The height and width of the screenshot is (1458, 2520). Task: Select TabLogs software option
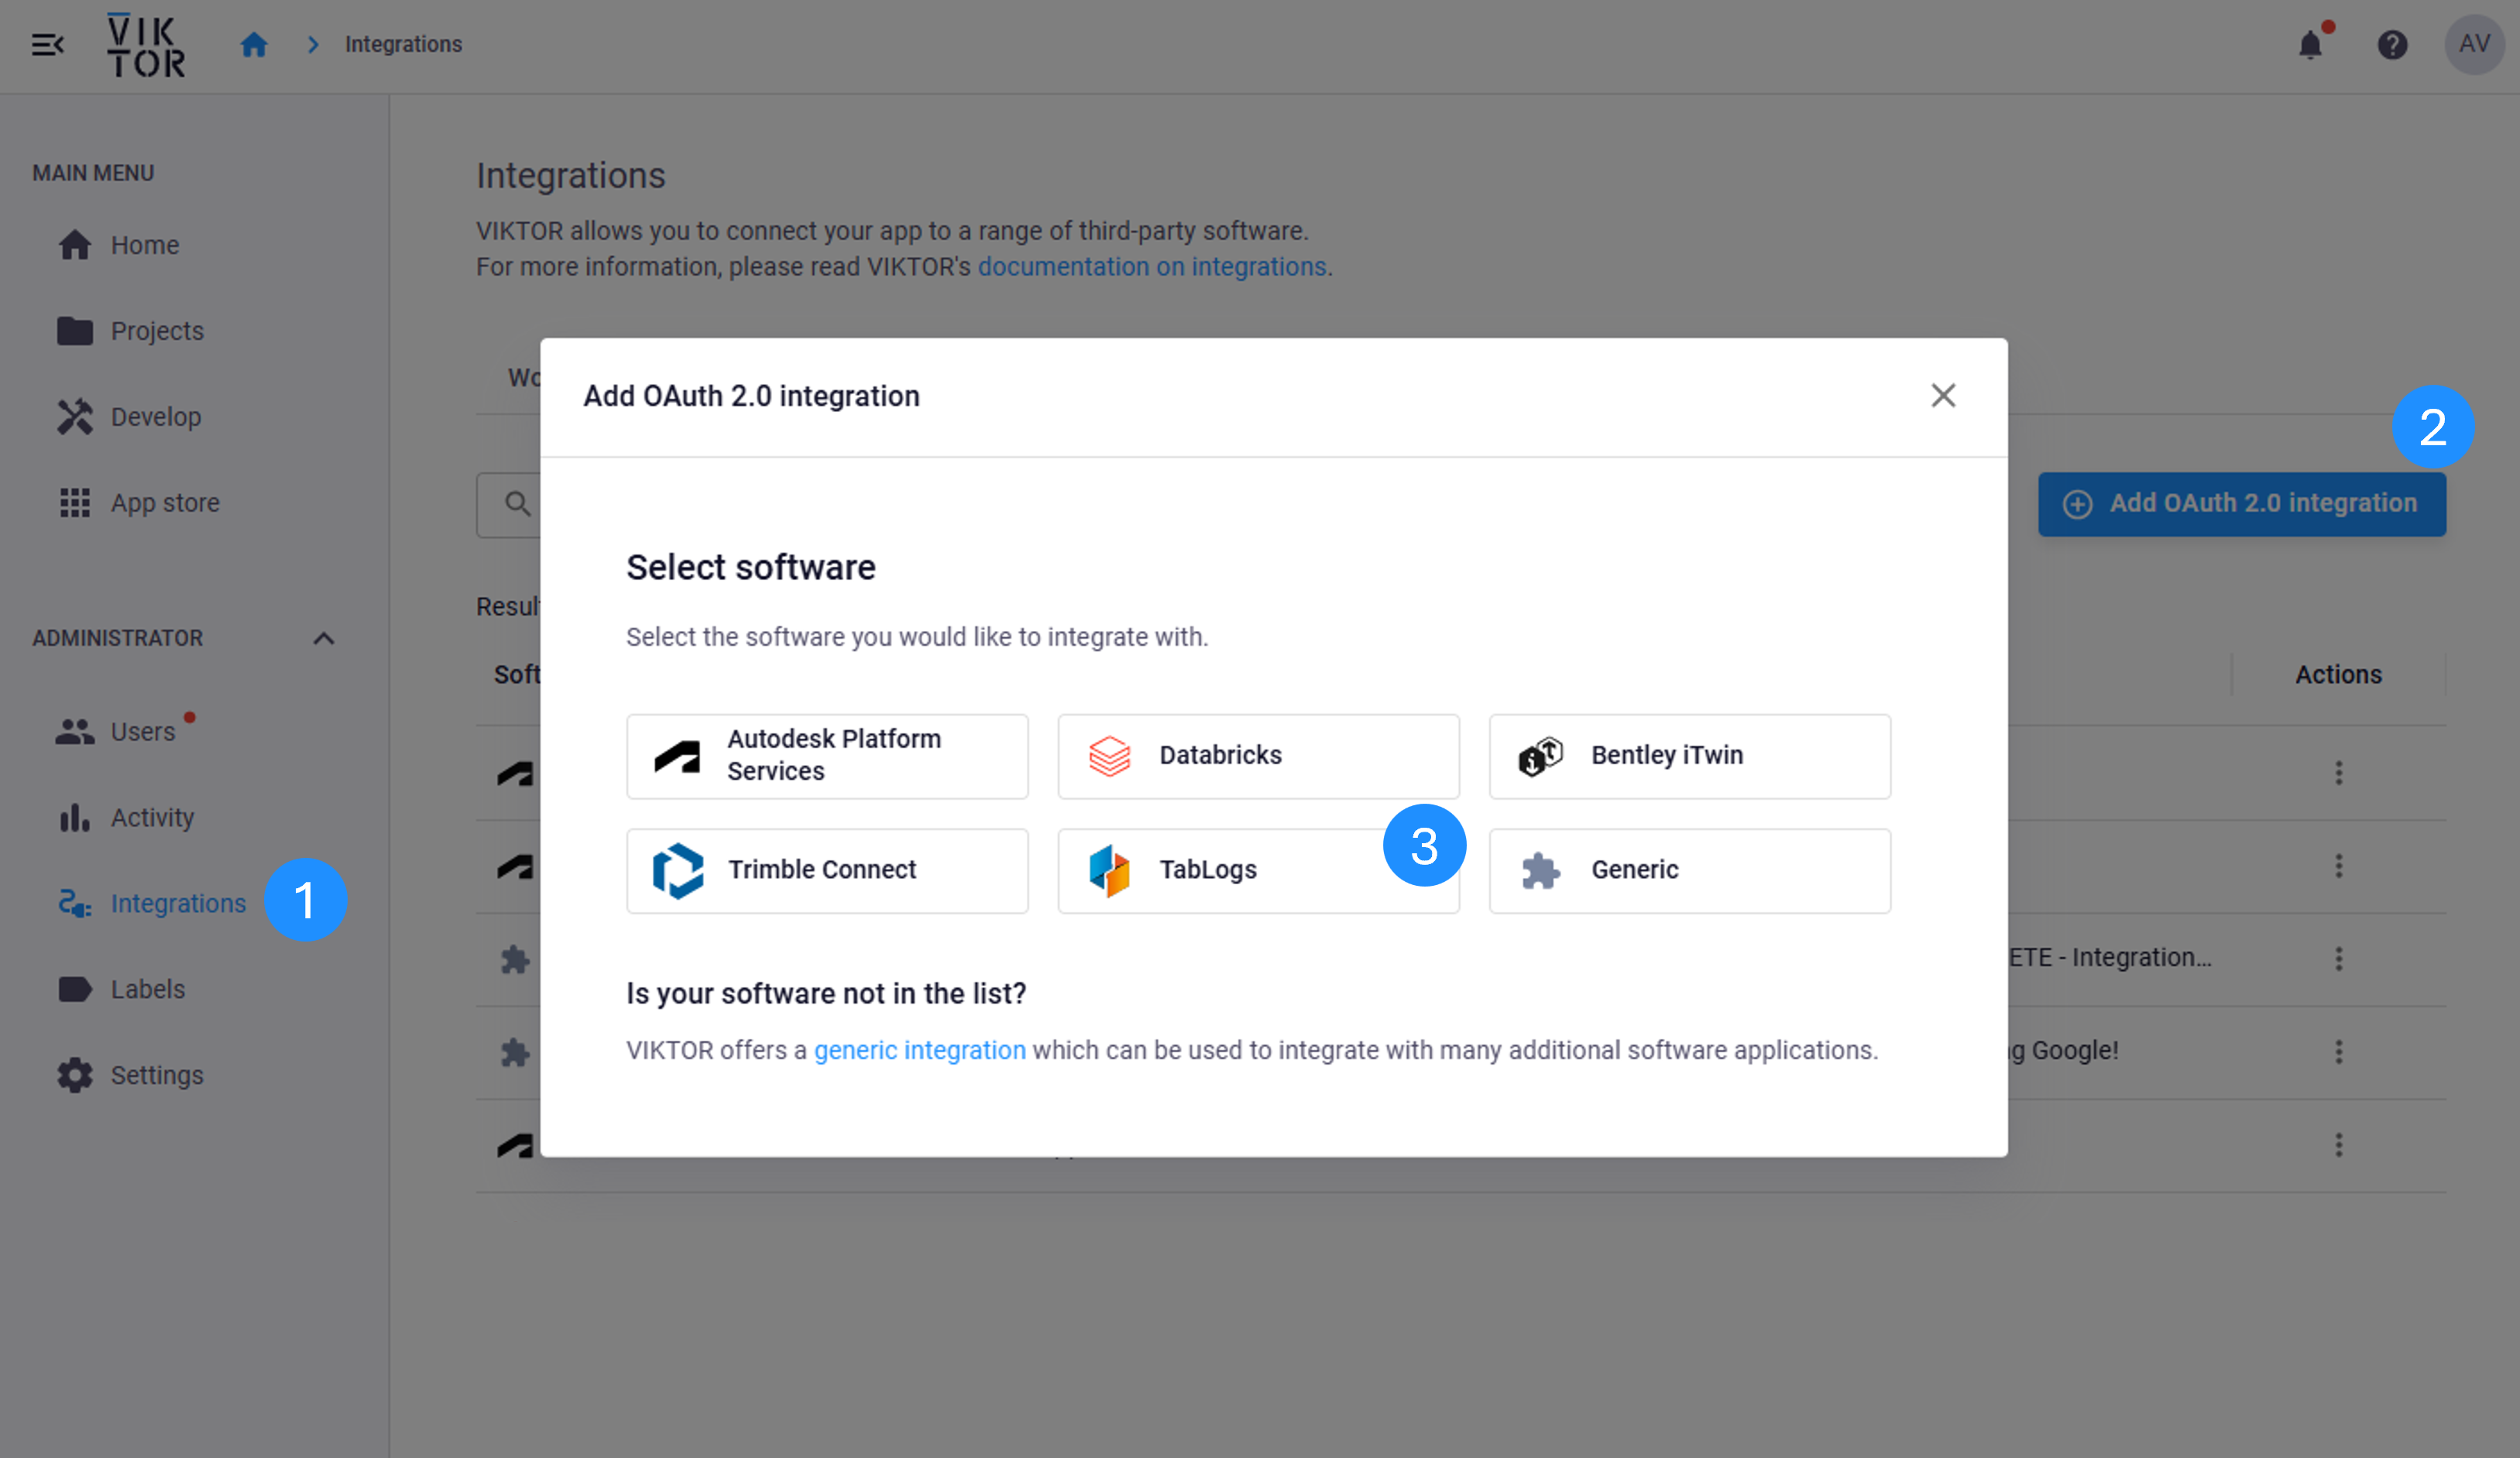(1258, 871)
